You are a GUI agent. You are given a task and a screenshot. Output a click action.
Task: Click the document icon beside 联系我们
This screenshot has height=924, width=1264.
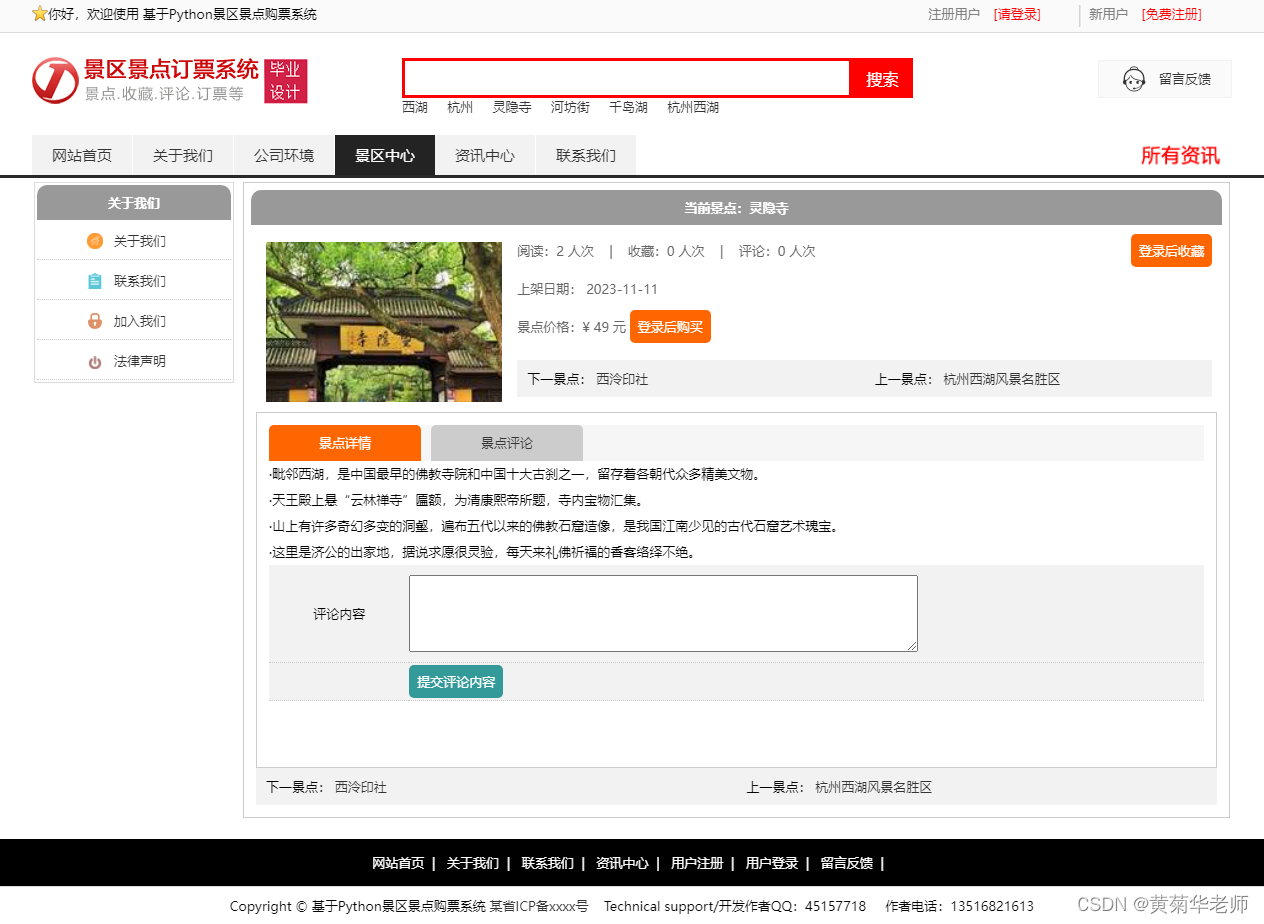pyautogui.click(x=95, y=281)
